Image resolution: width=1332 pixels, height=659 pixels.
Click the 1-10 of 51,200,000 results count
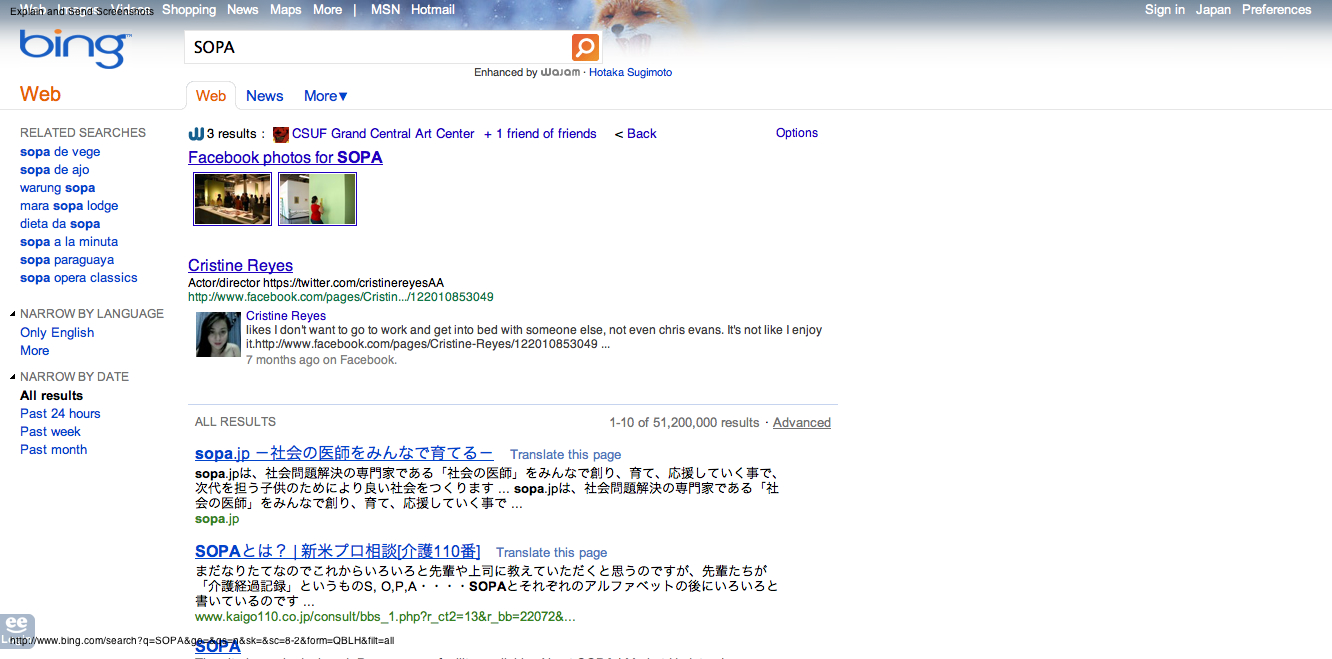685,423
